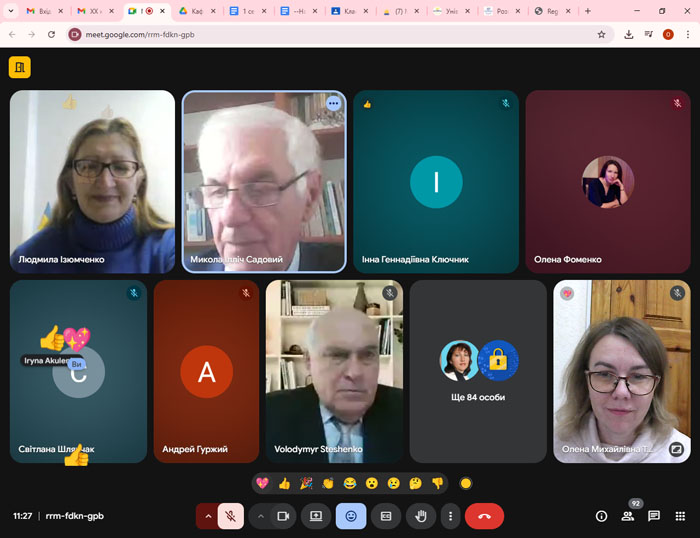The height and width of the screenshot is (538, 700).
Task: Open the activities grid icon
Action: coord(680,516)
